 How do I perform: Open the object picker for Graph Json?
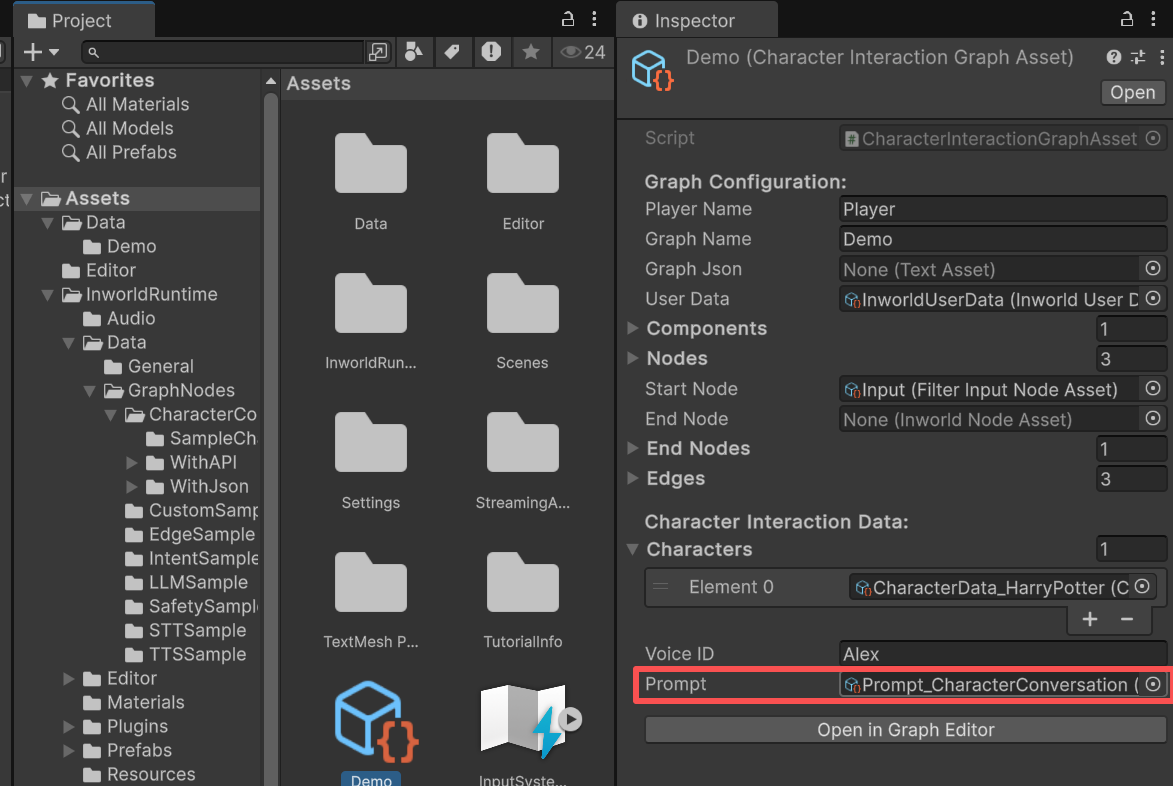(1153, 268)
